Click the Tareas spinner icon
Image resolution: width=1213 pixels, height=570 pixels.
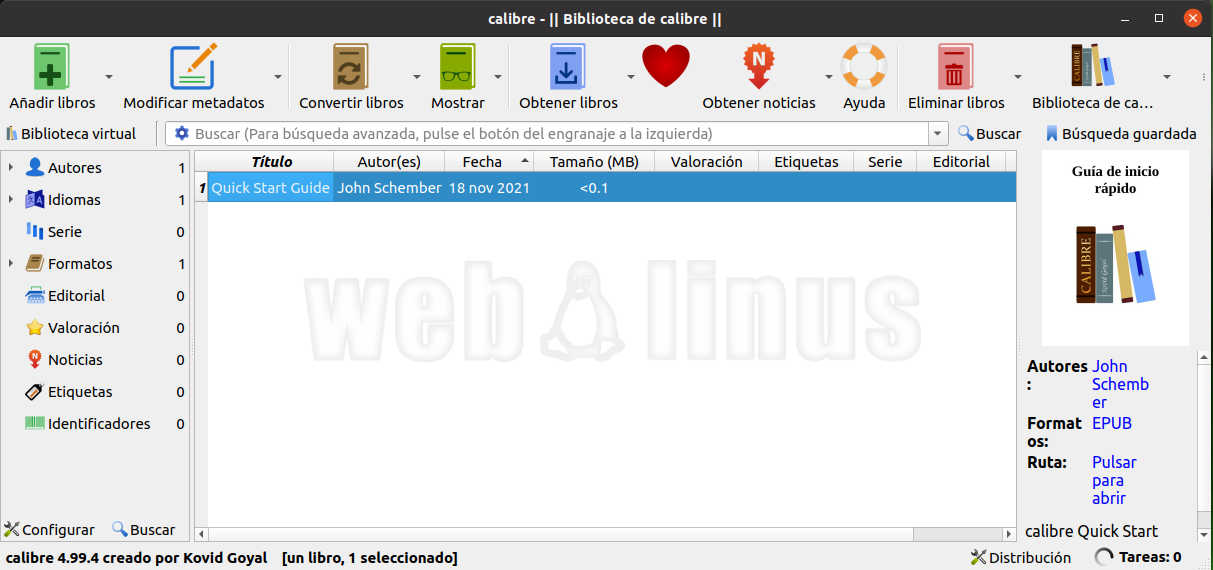point(1104,557)
